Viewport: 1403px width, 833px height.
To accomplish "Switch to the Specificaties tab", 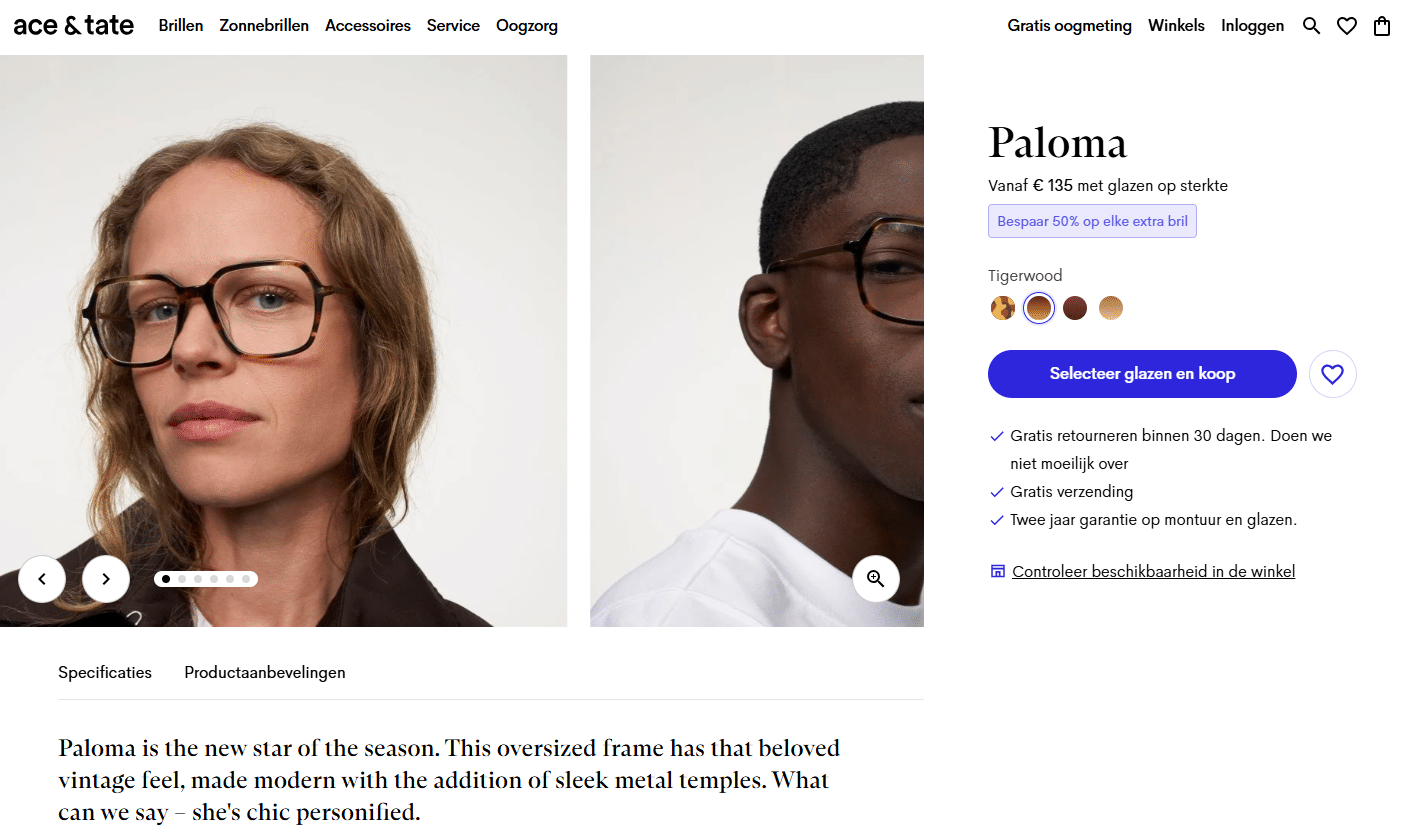I will pos(105,672).
